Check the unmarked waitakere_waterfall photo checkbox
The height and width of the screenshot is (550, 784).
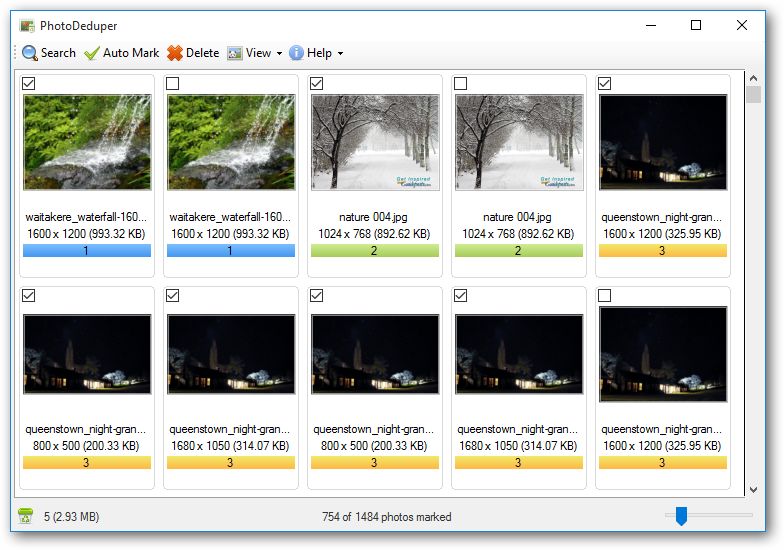point(172,84)
